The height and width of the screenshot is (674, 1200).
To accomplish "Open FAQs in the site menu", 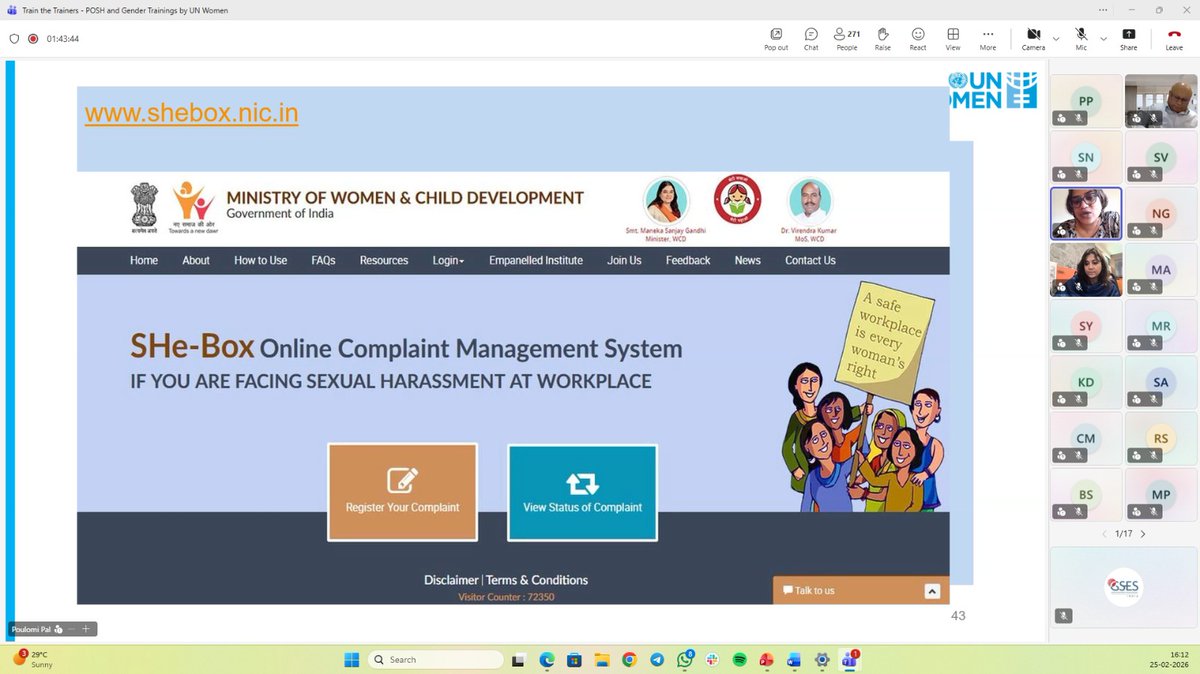I will 323,260.
